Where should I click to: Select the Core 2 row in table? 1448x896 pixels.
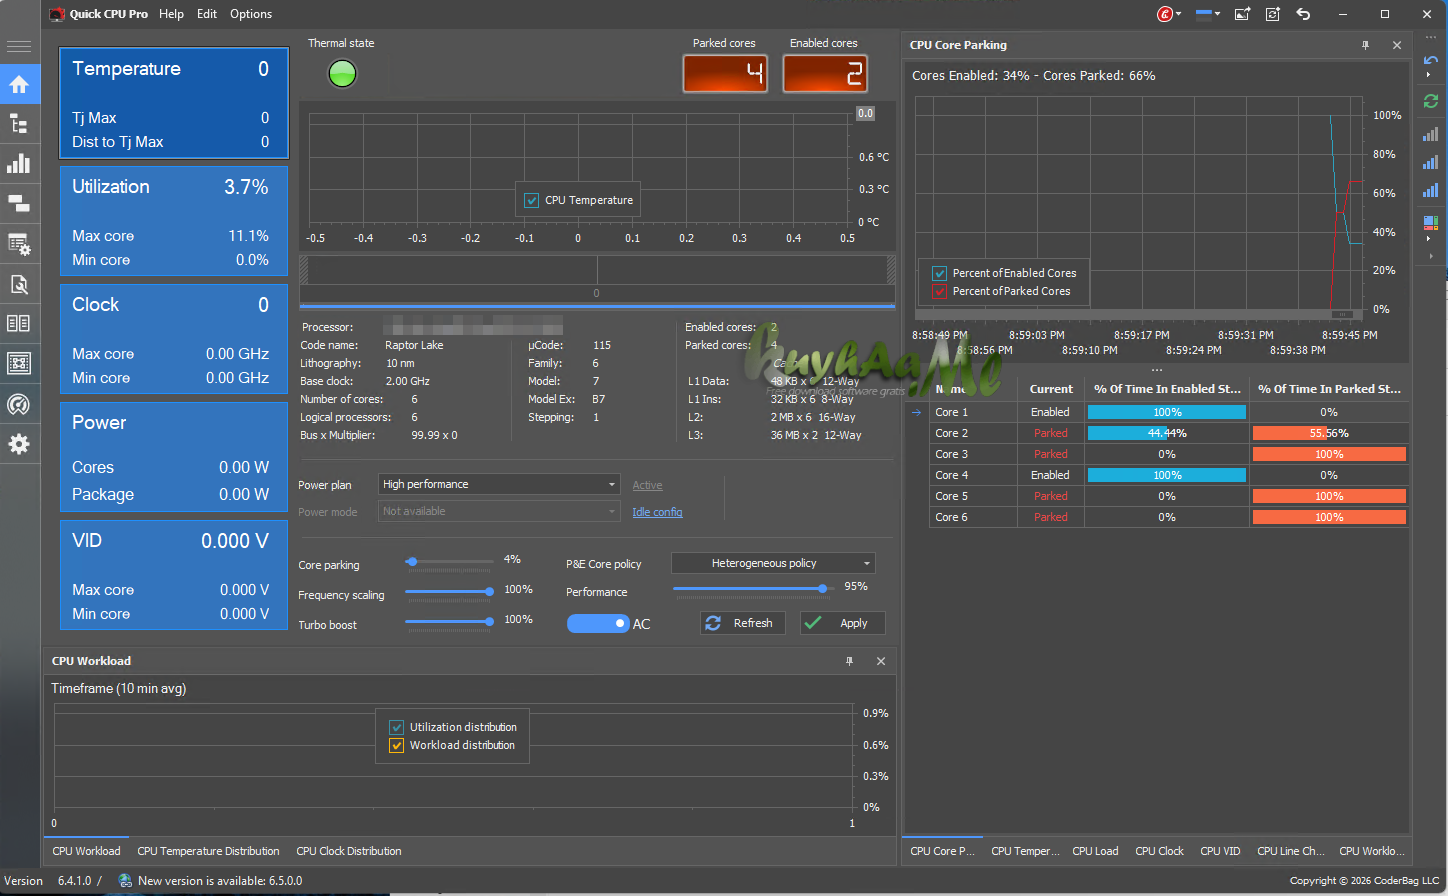[1170, 433]
